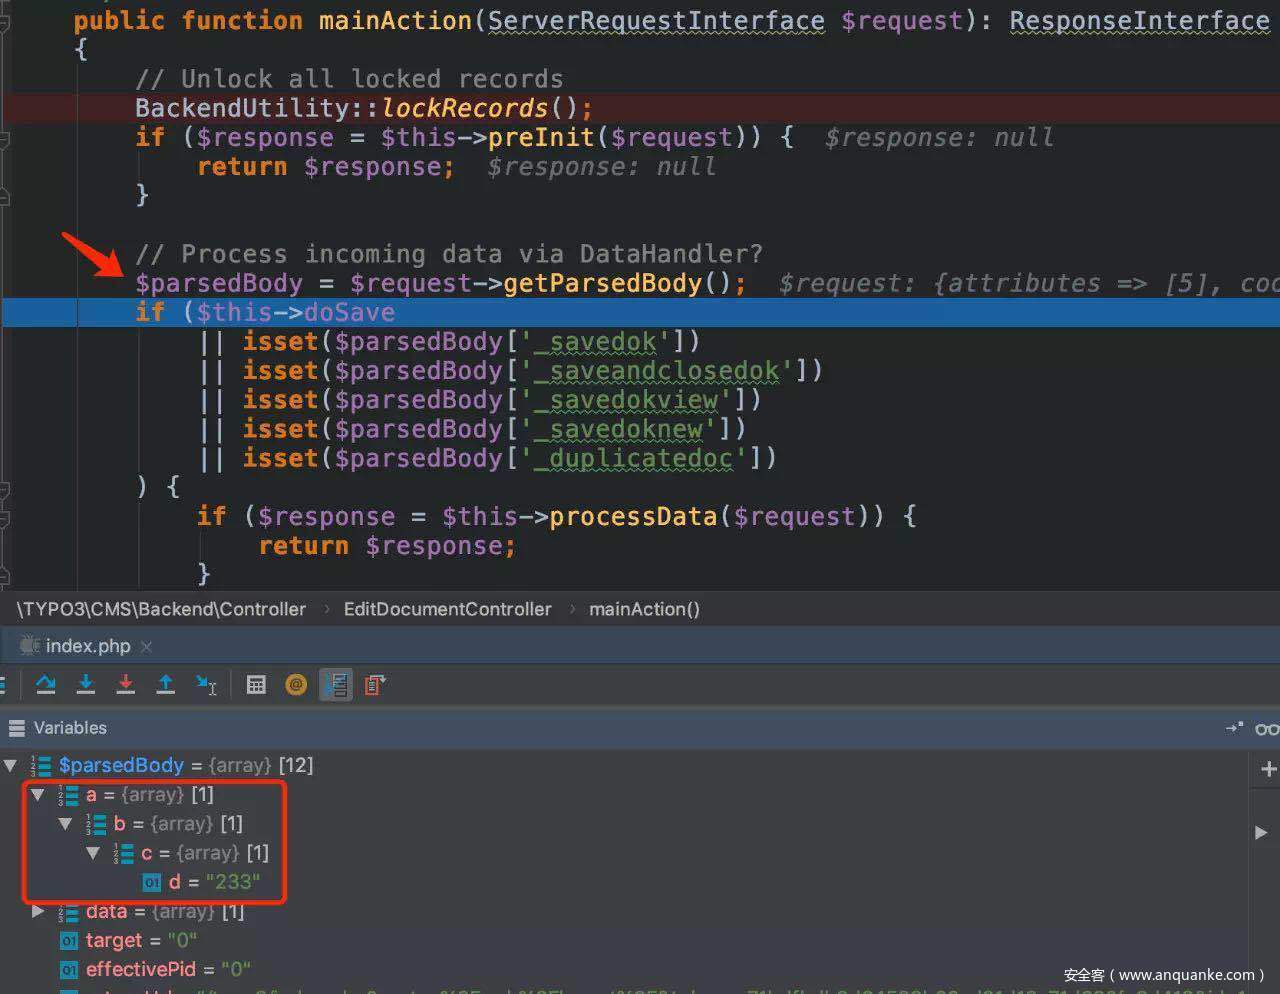Click the mainAction() breadcrumb

pos(644,609)
